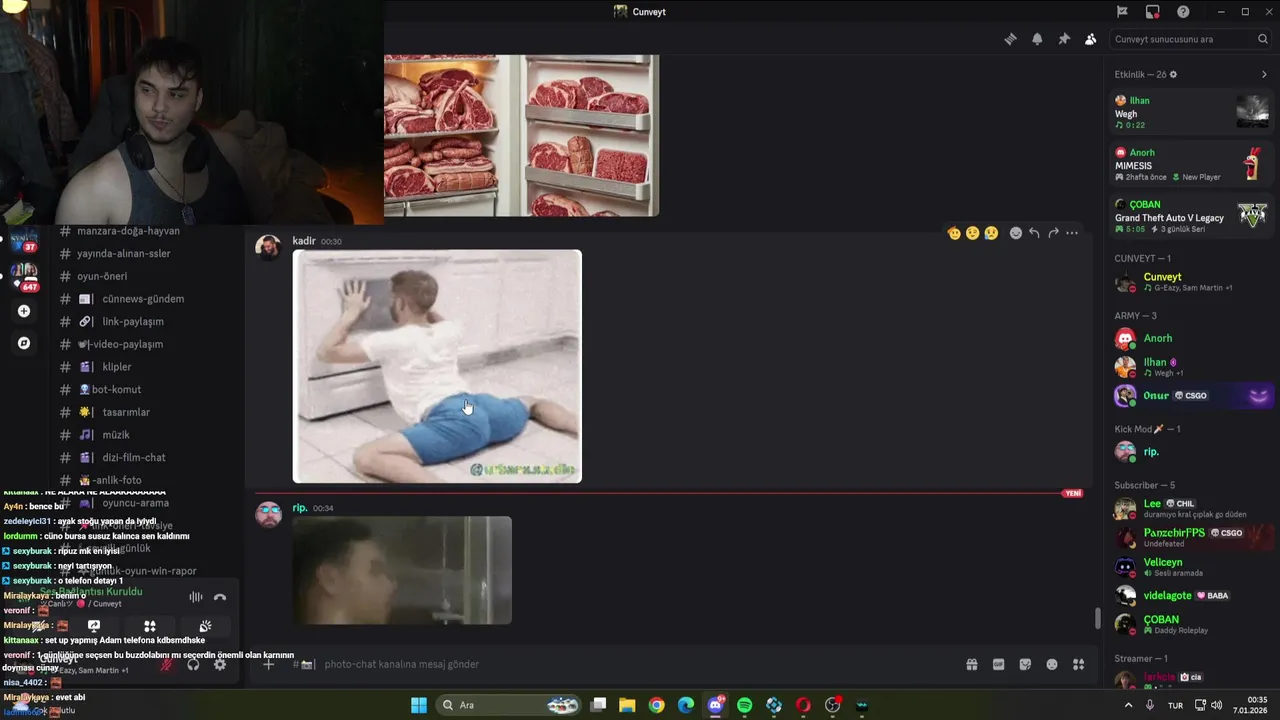
Task: Select Anorh in the ARMY group
Action: pos(1191,338)
